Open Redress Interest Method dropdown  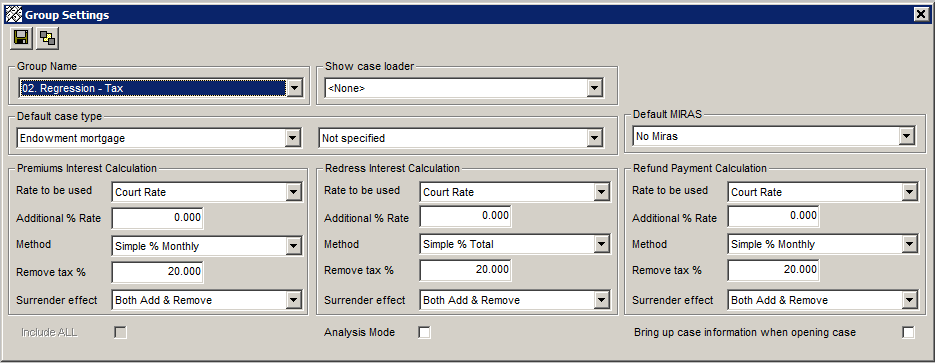coord(602,244)
